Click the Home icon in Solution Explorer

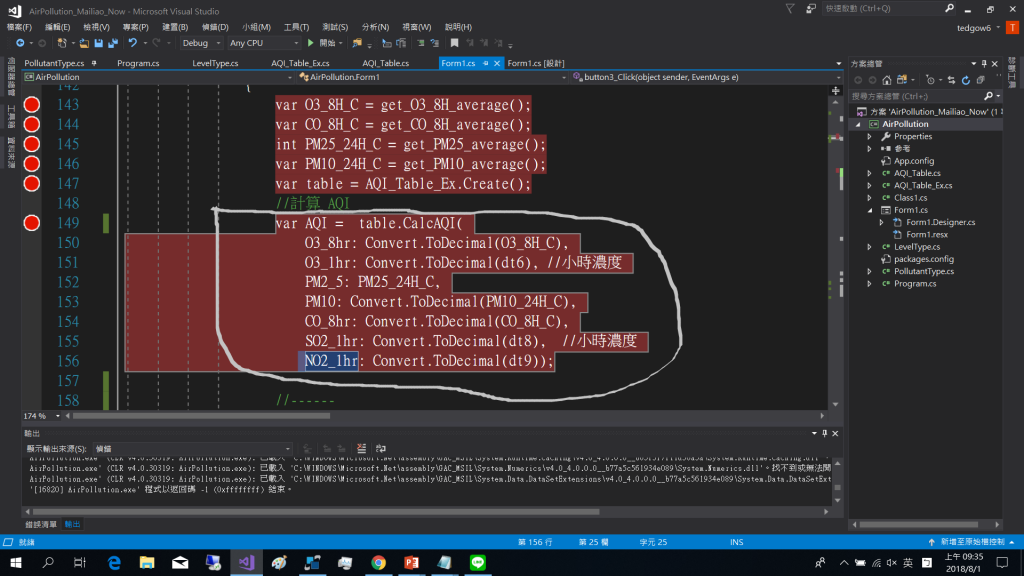point(886,80)
